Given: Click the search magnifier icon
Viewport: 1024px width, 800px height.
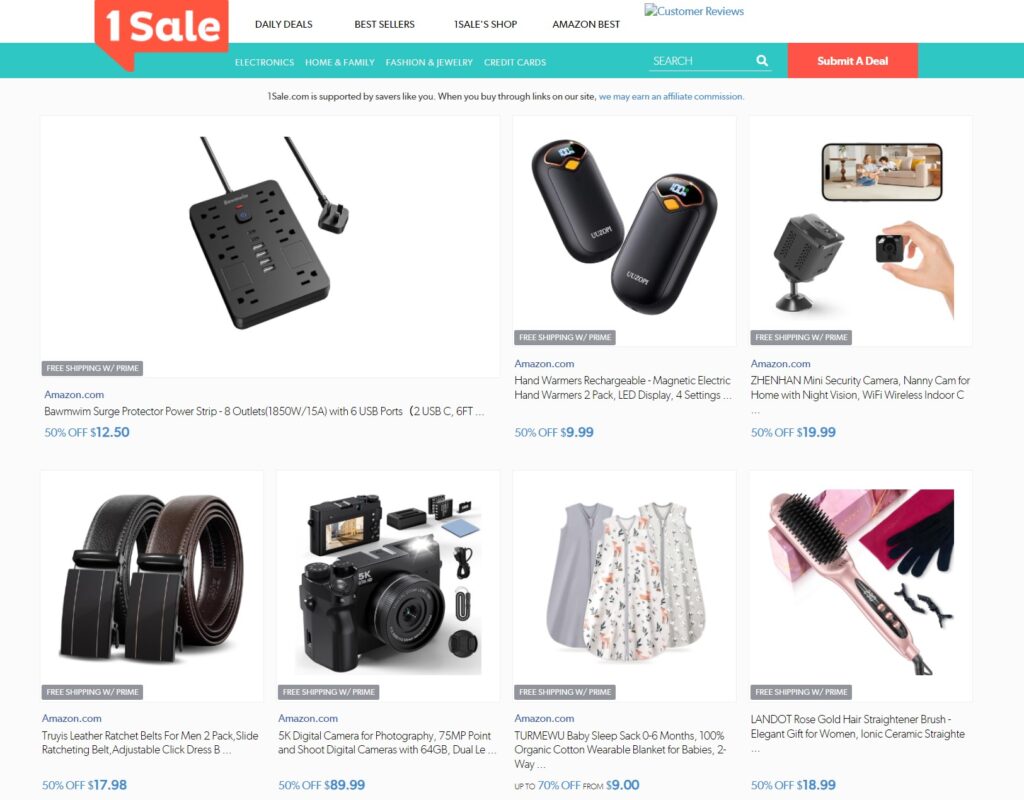Looking at the screenshot, I should pyautogui.click(x=761, y=61).
